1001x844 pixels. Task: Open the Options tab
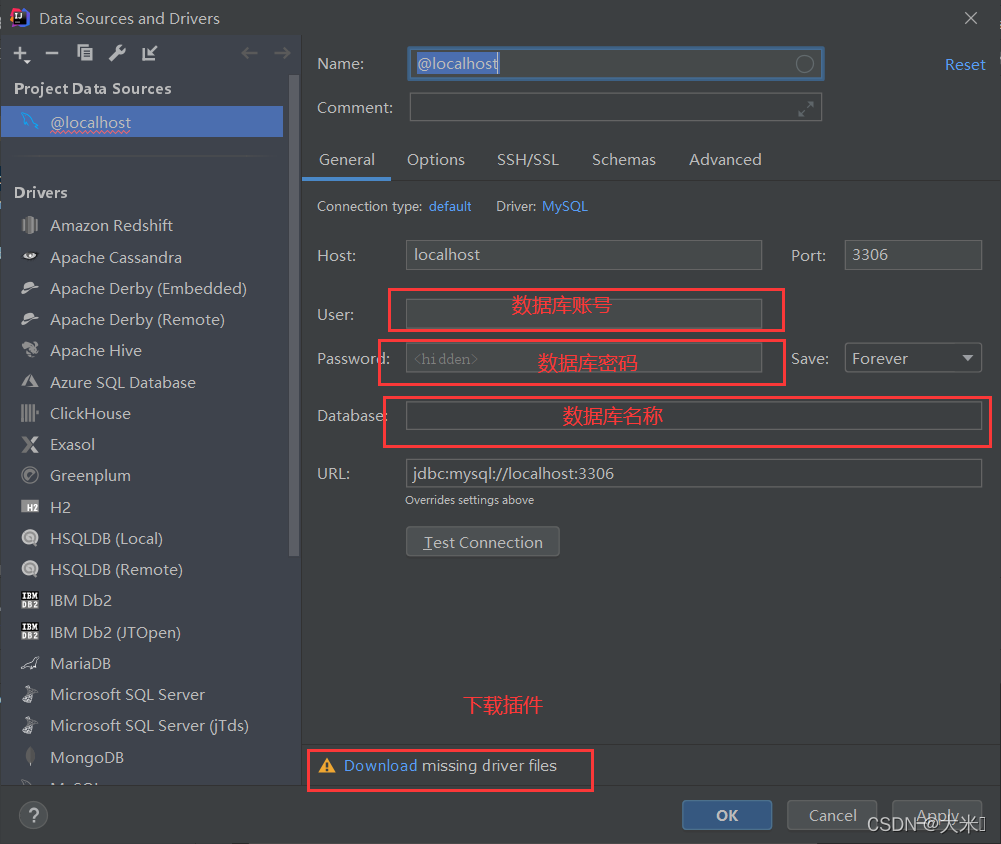pyautogui.click(x=436, y=160)
